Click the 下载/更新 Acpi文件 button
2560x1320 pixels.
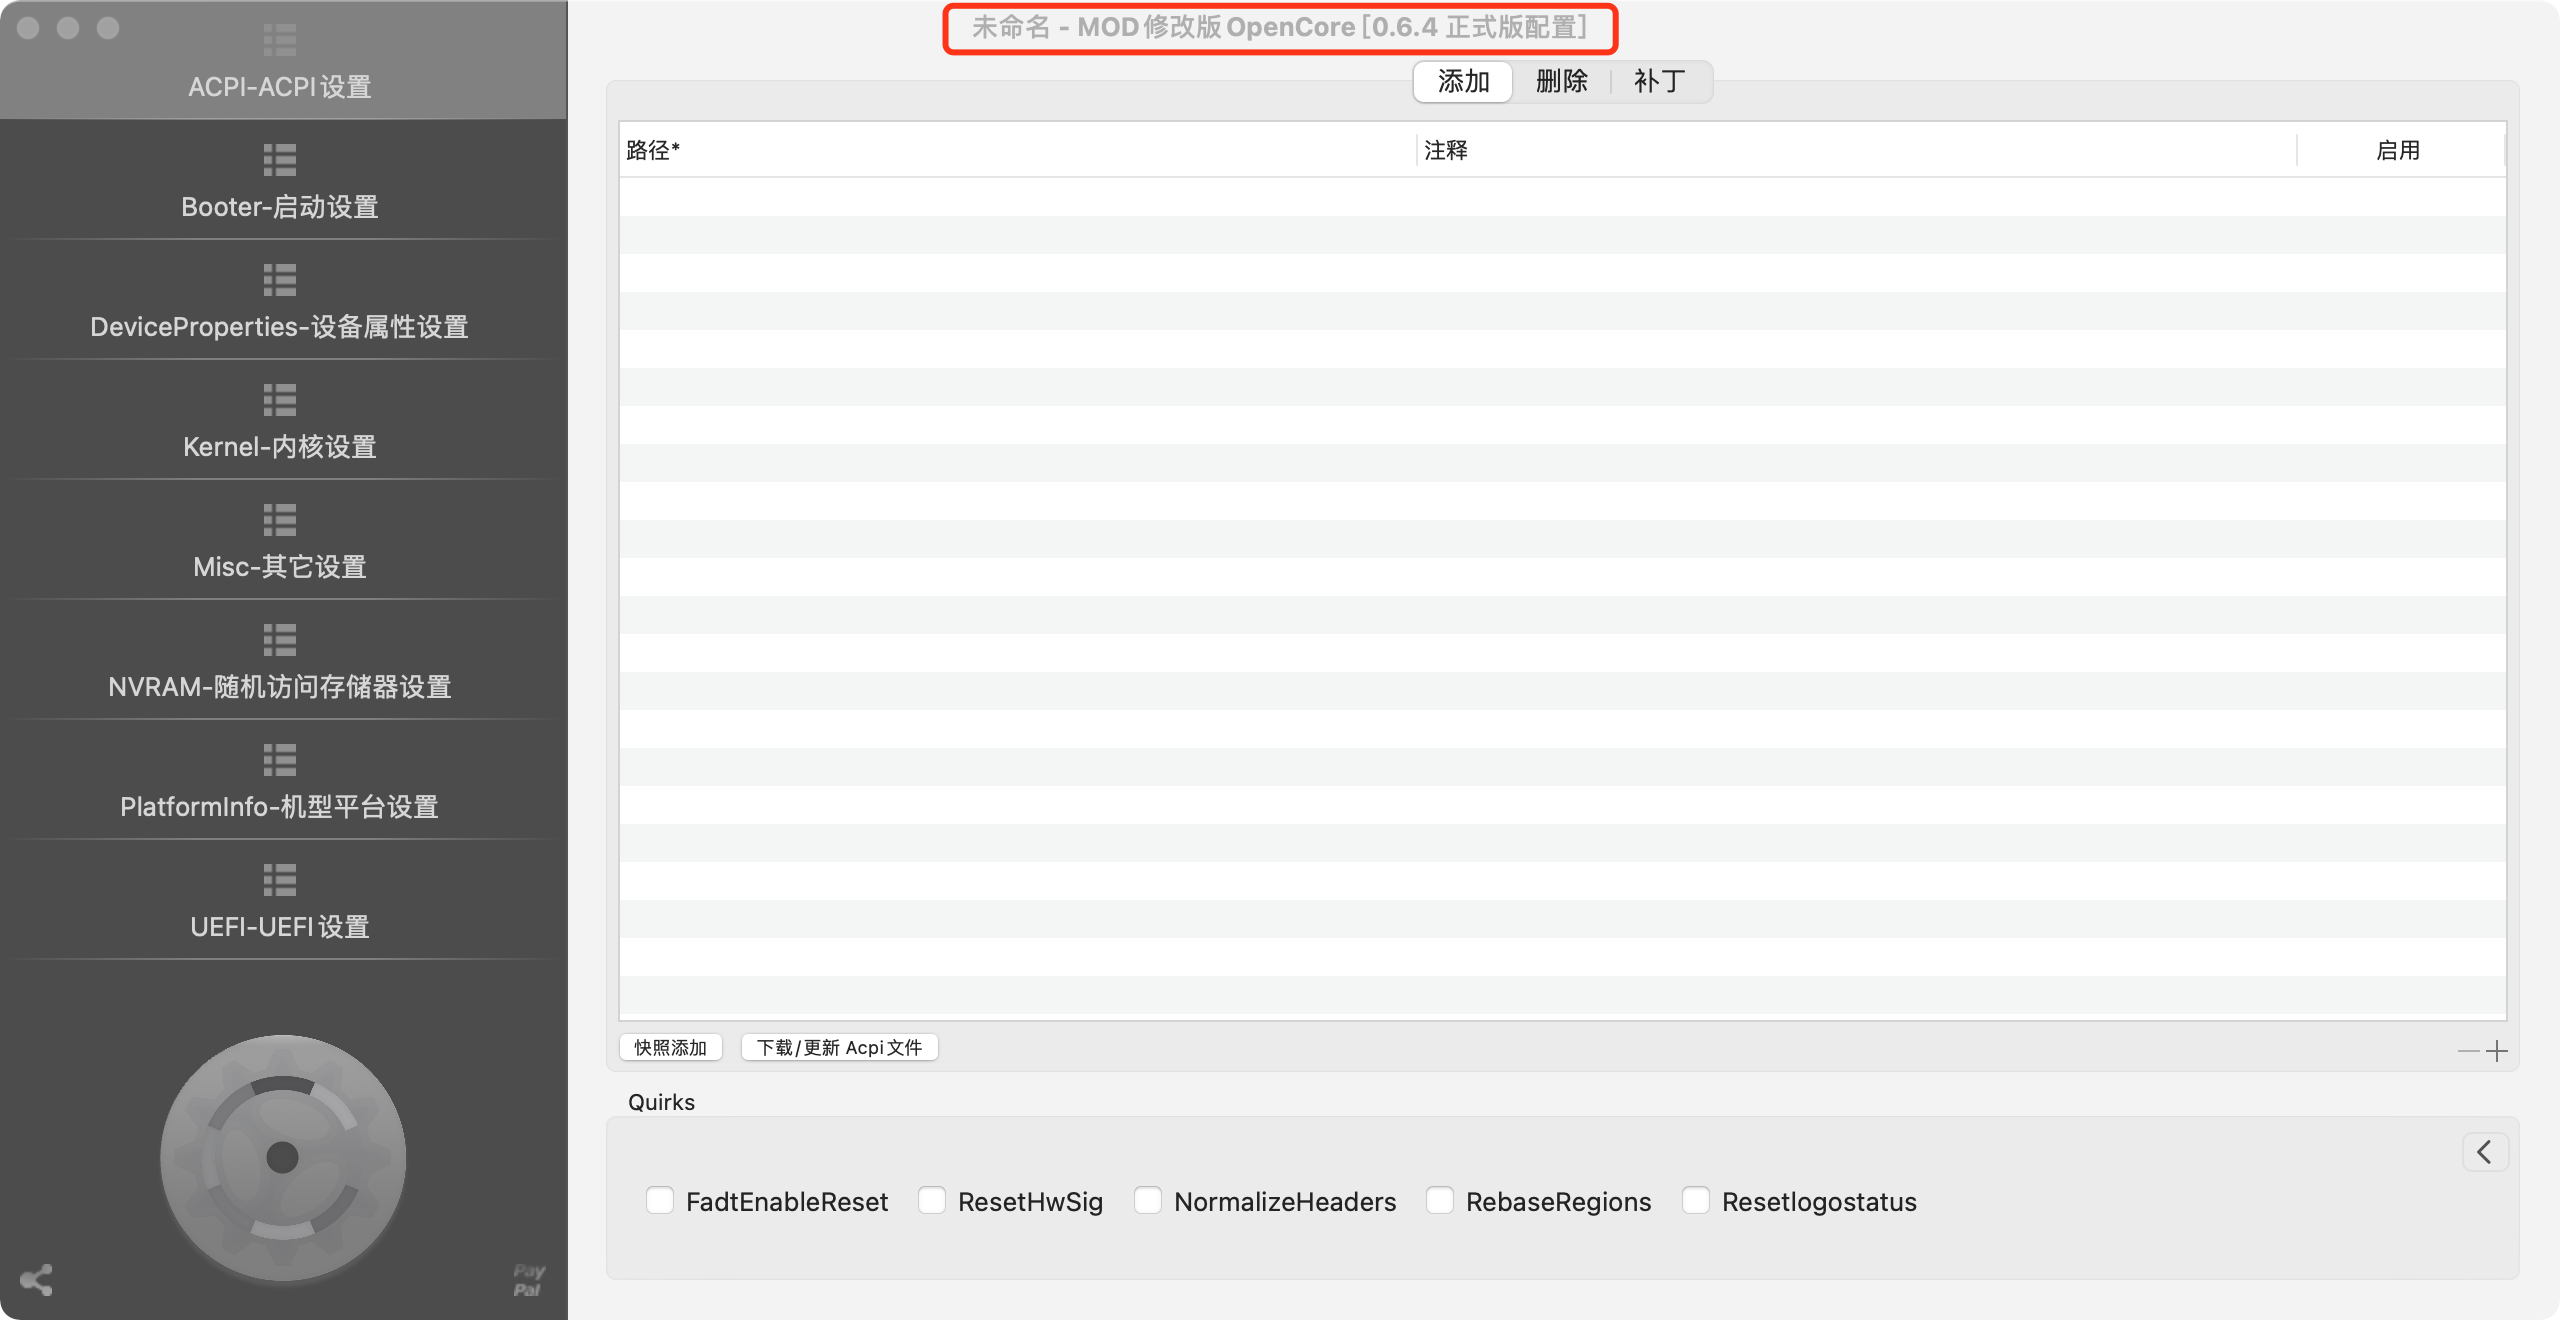pyautogui.click(x=839, y=1047)
